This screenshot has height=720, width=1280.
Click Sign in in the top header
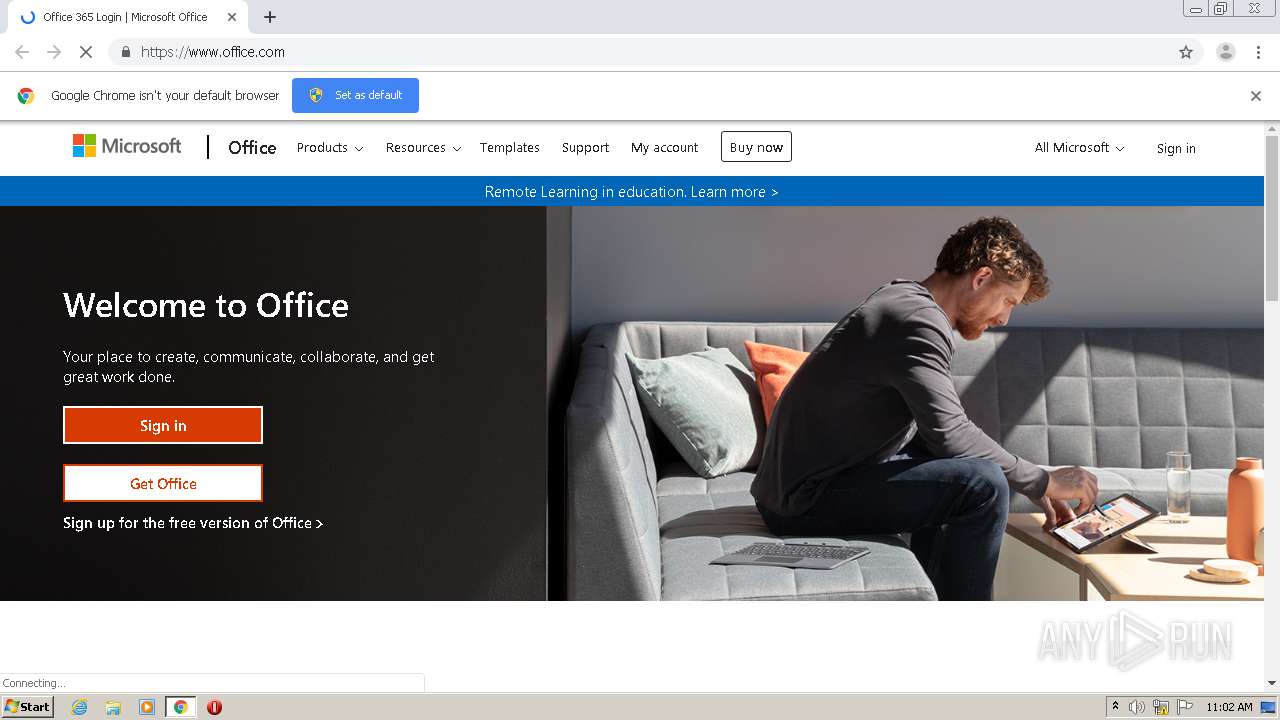[1176, 148]
